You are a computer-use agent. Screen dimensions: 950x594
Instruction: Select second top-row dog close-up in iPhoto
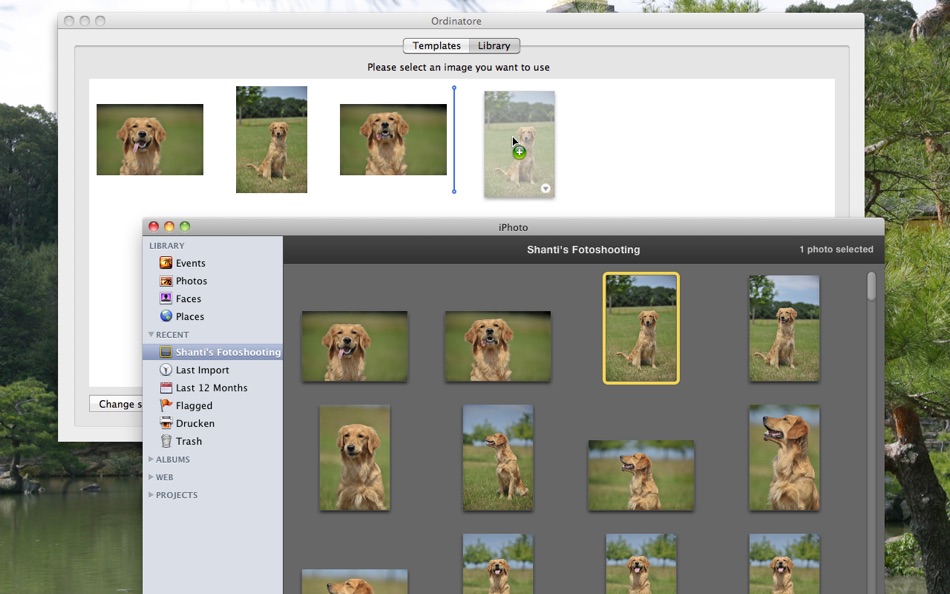tap(497, 346)
